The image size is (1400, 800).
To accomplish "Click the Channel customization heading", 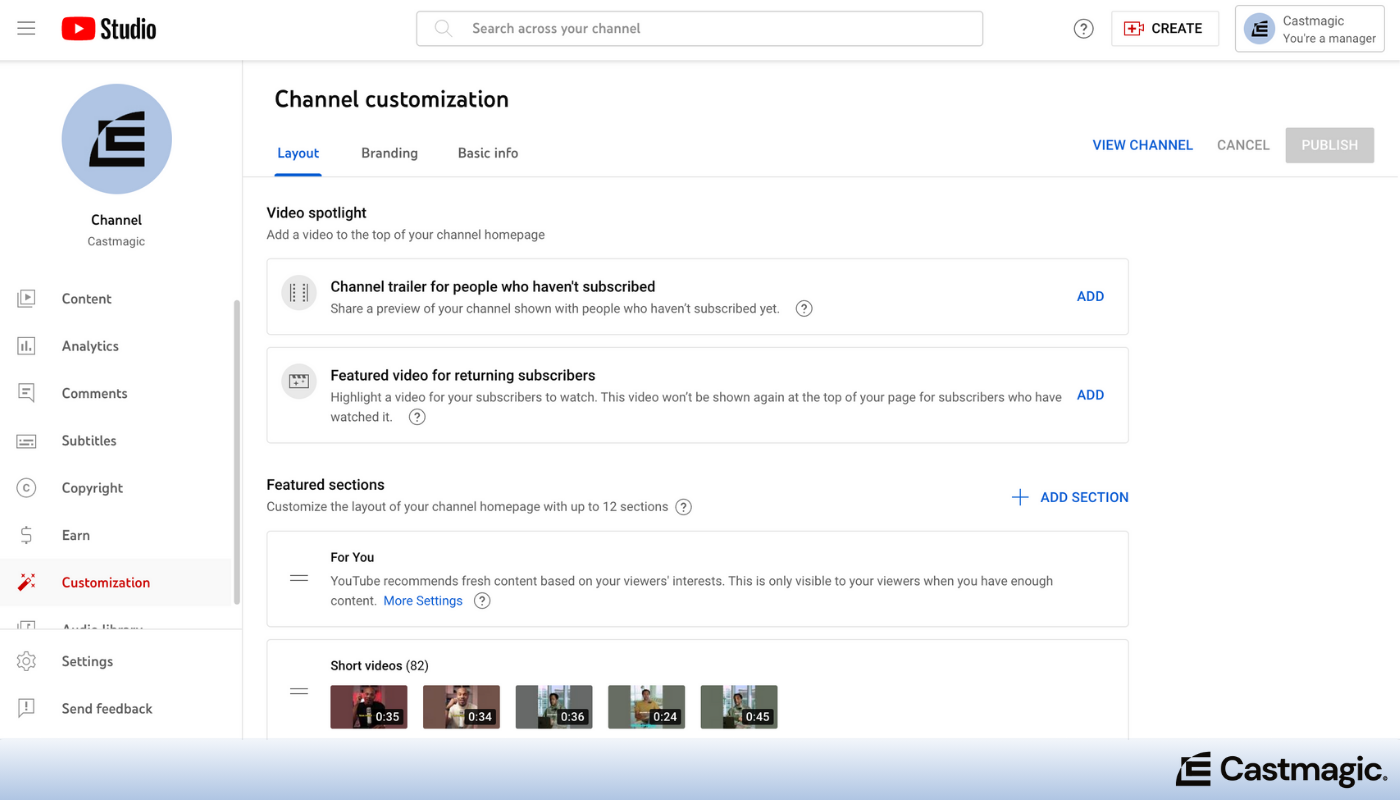I will click(x=392, y=99).
